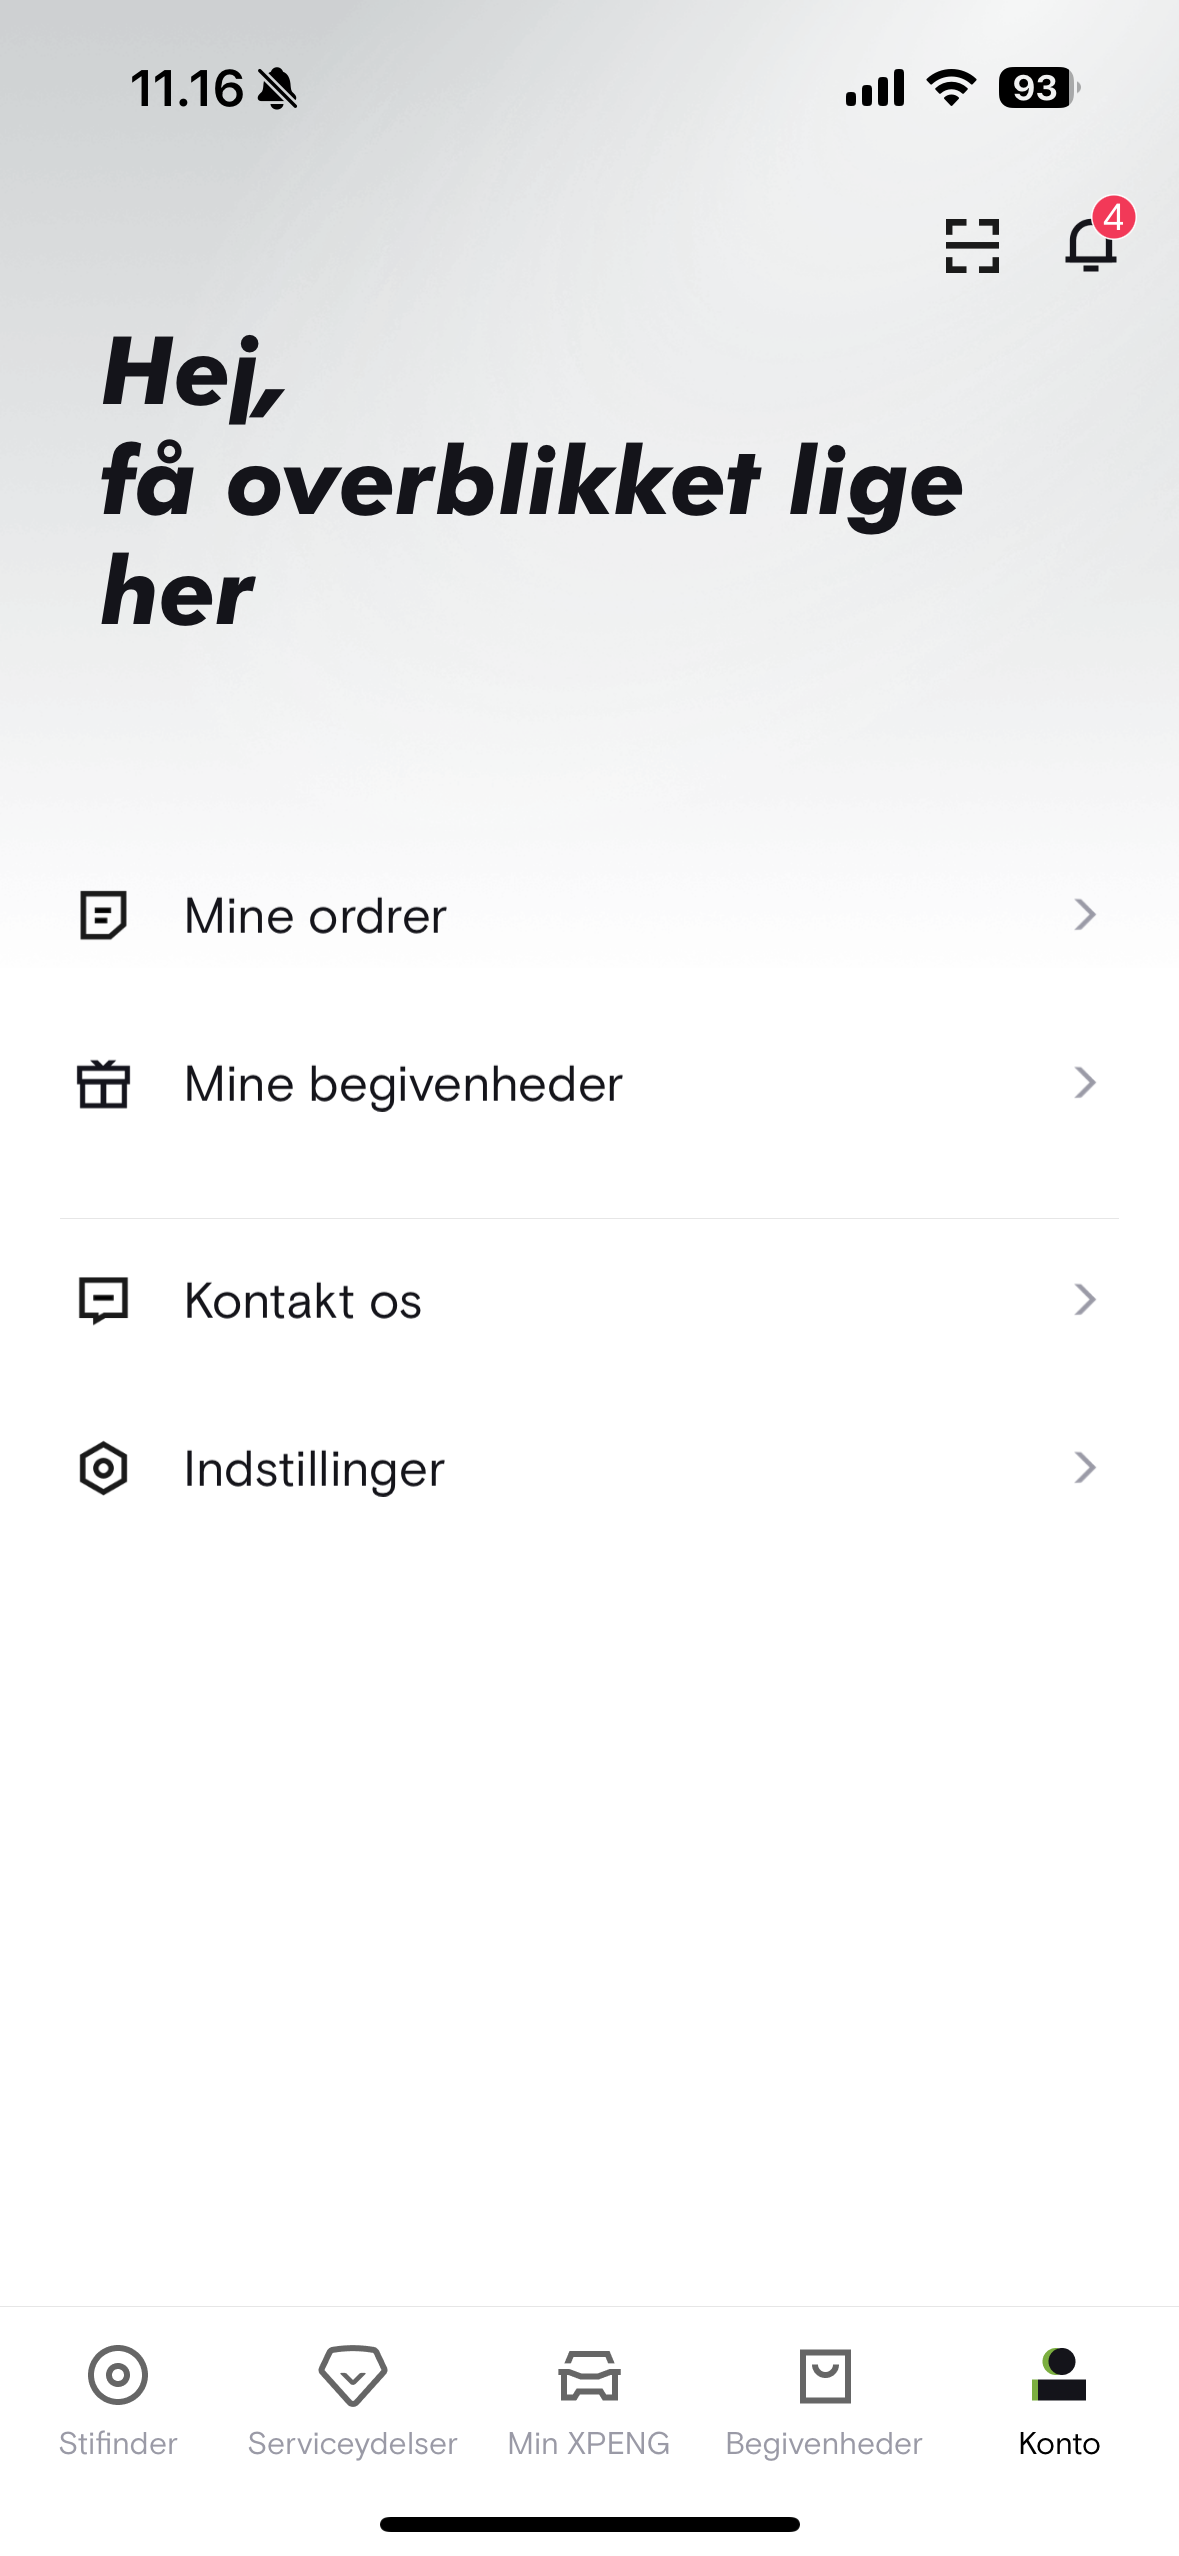Tap the gift icon for Mine begivenheder

[103, 1084]
